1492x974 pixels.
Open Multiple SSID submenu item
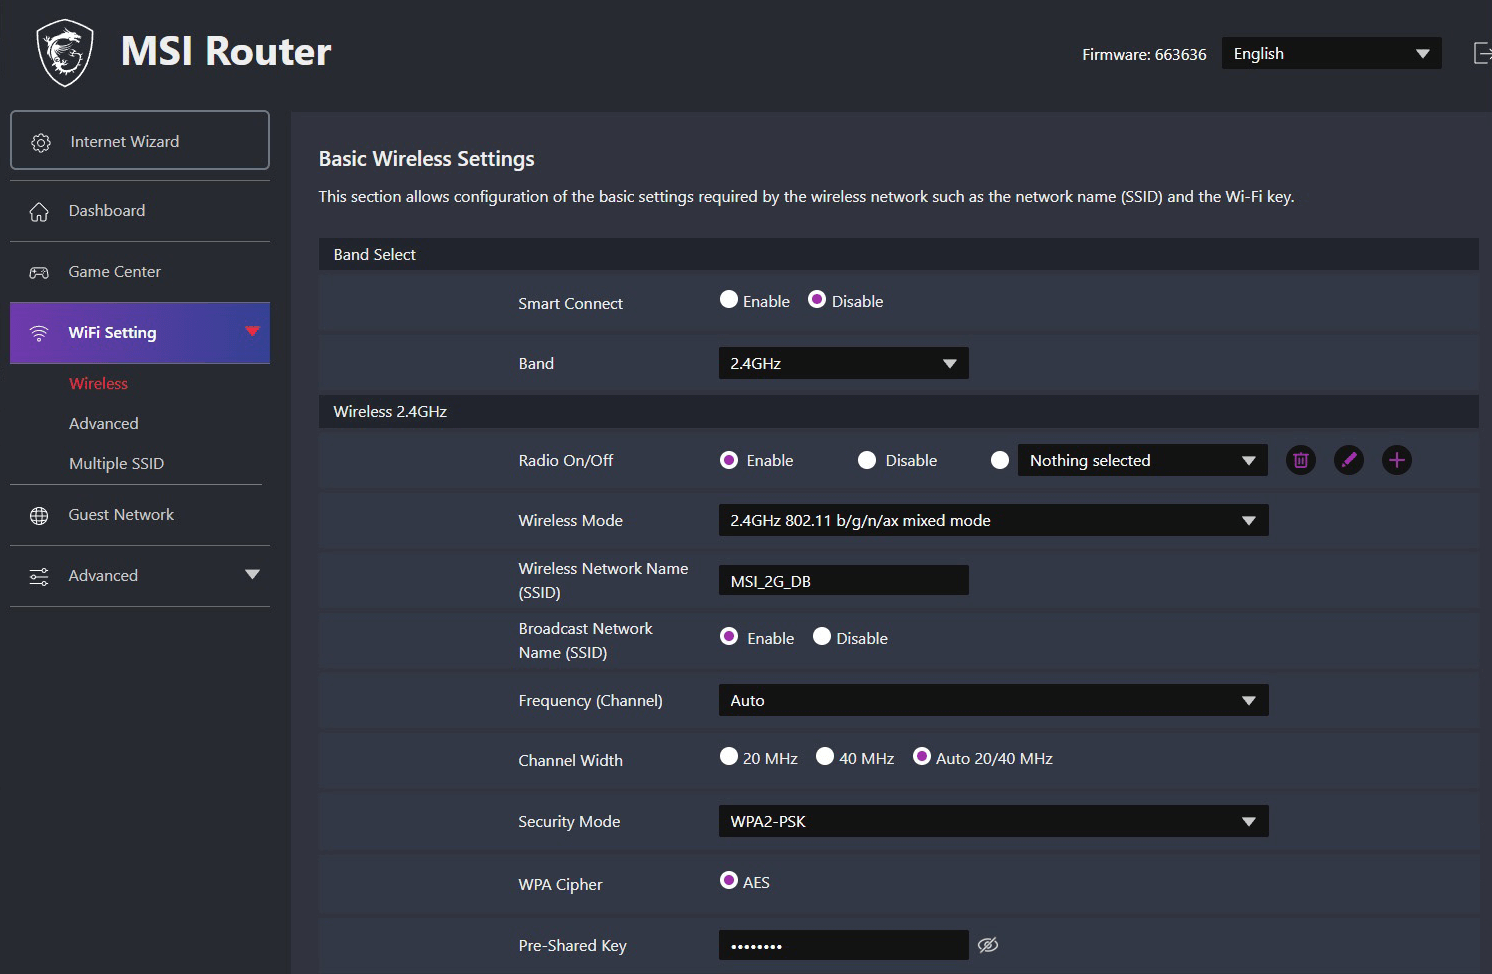pos(116,464)
